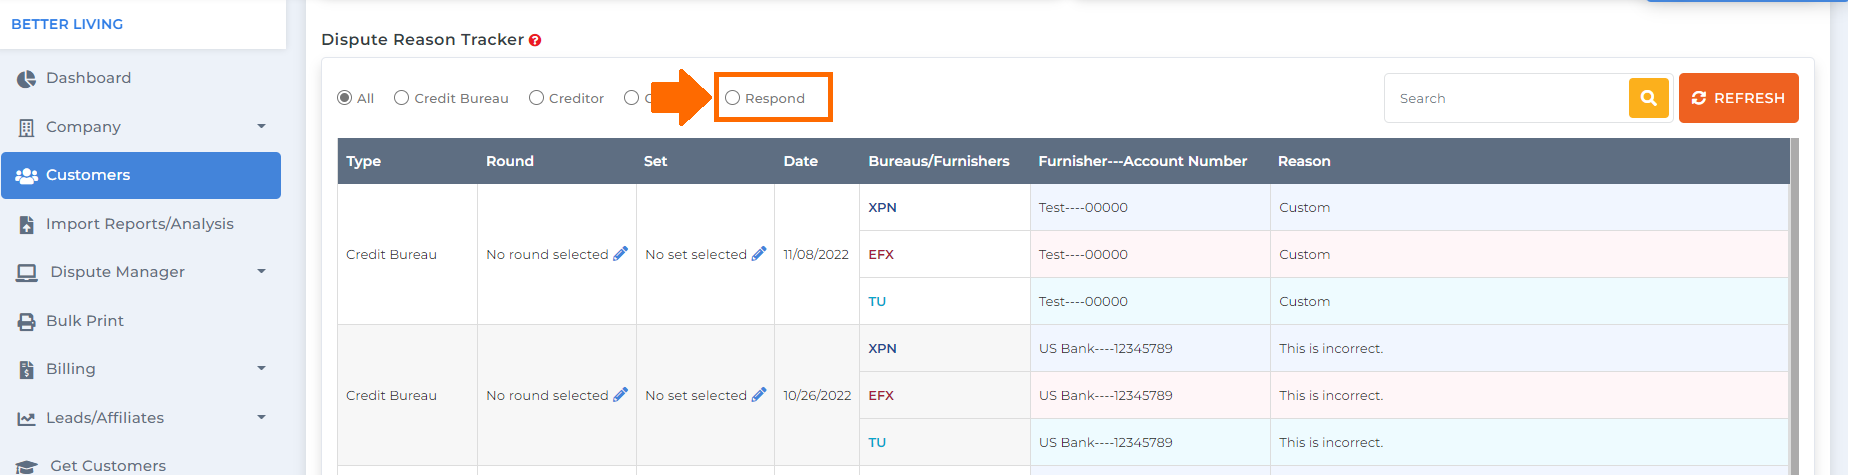This screenshot has height=475, width=1862.
Task: Expand the Company menu arrow
Action: click(x=262, y=127)
